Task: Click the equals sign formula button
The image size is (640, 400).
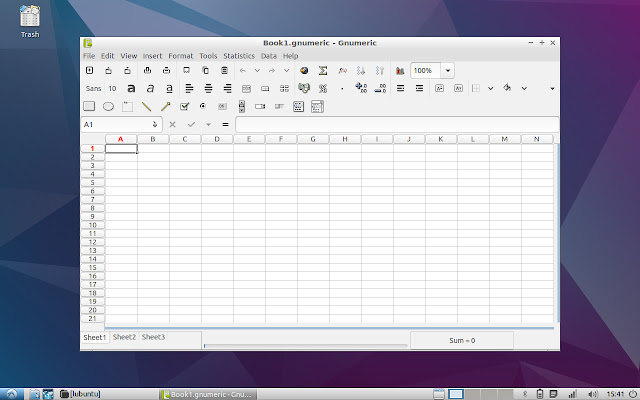Action: pos(225,124)
